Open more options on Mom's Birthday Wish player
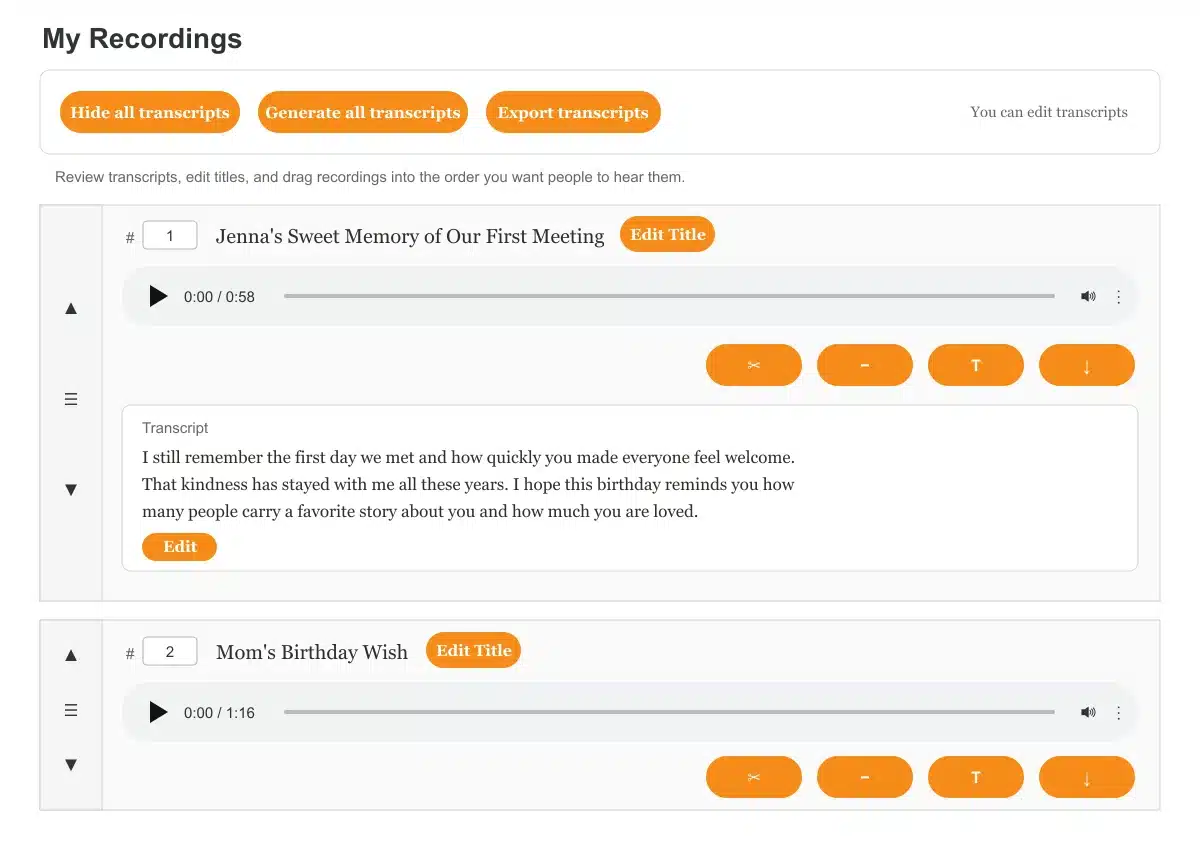Screen dimensions: 1200x850 [x=1119, y=712]
